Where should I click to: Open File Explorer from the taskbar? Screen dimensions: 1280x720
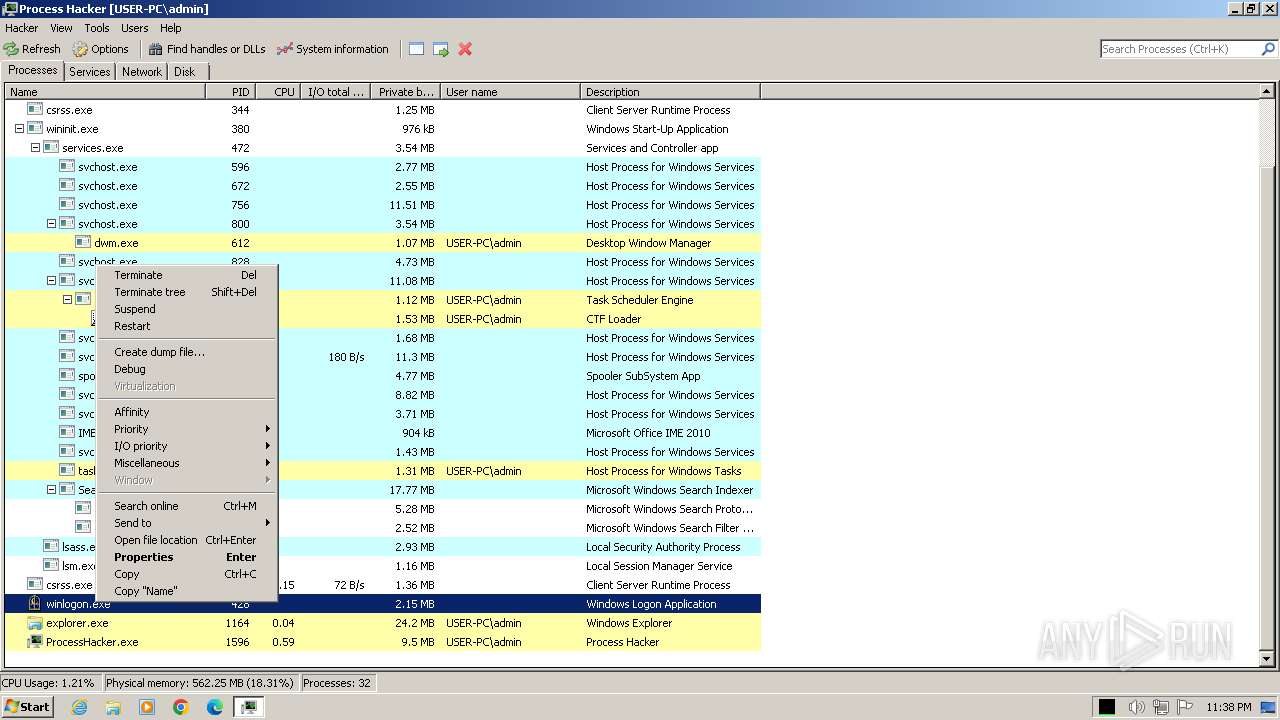coord(113,707)
